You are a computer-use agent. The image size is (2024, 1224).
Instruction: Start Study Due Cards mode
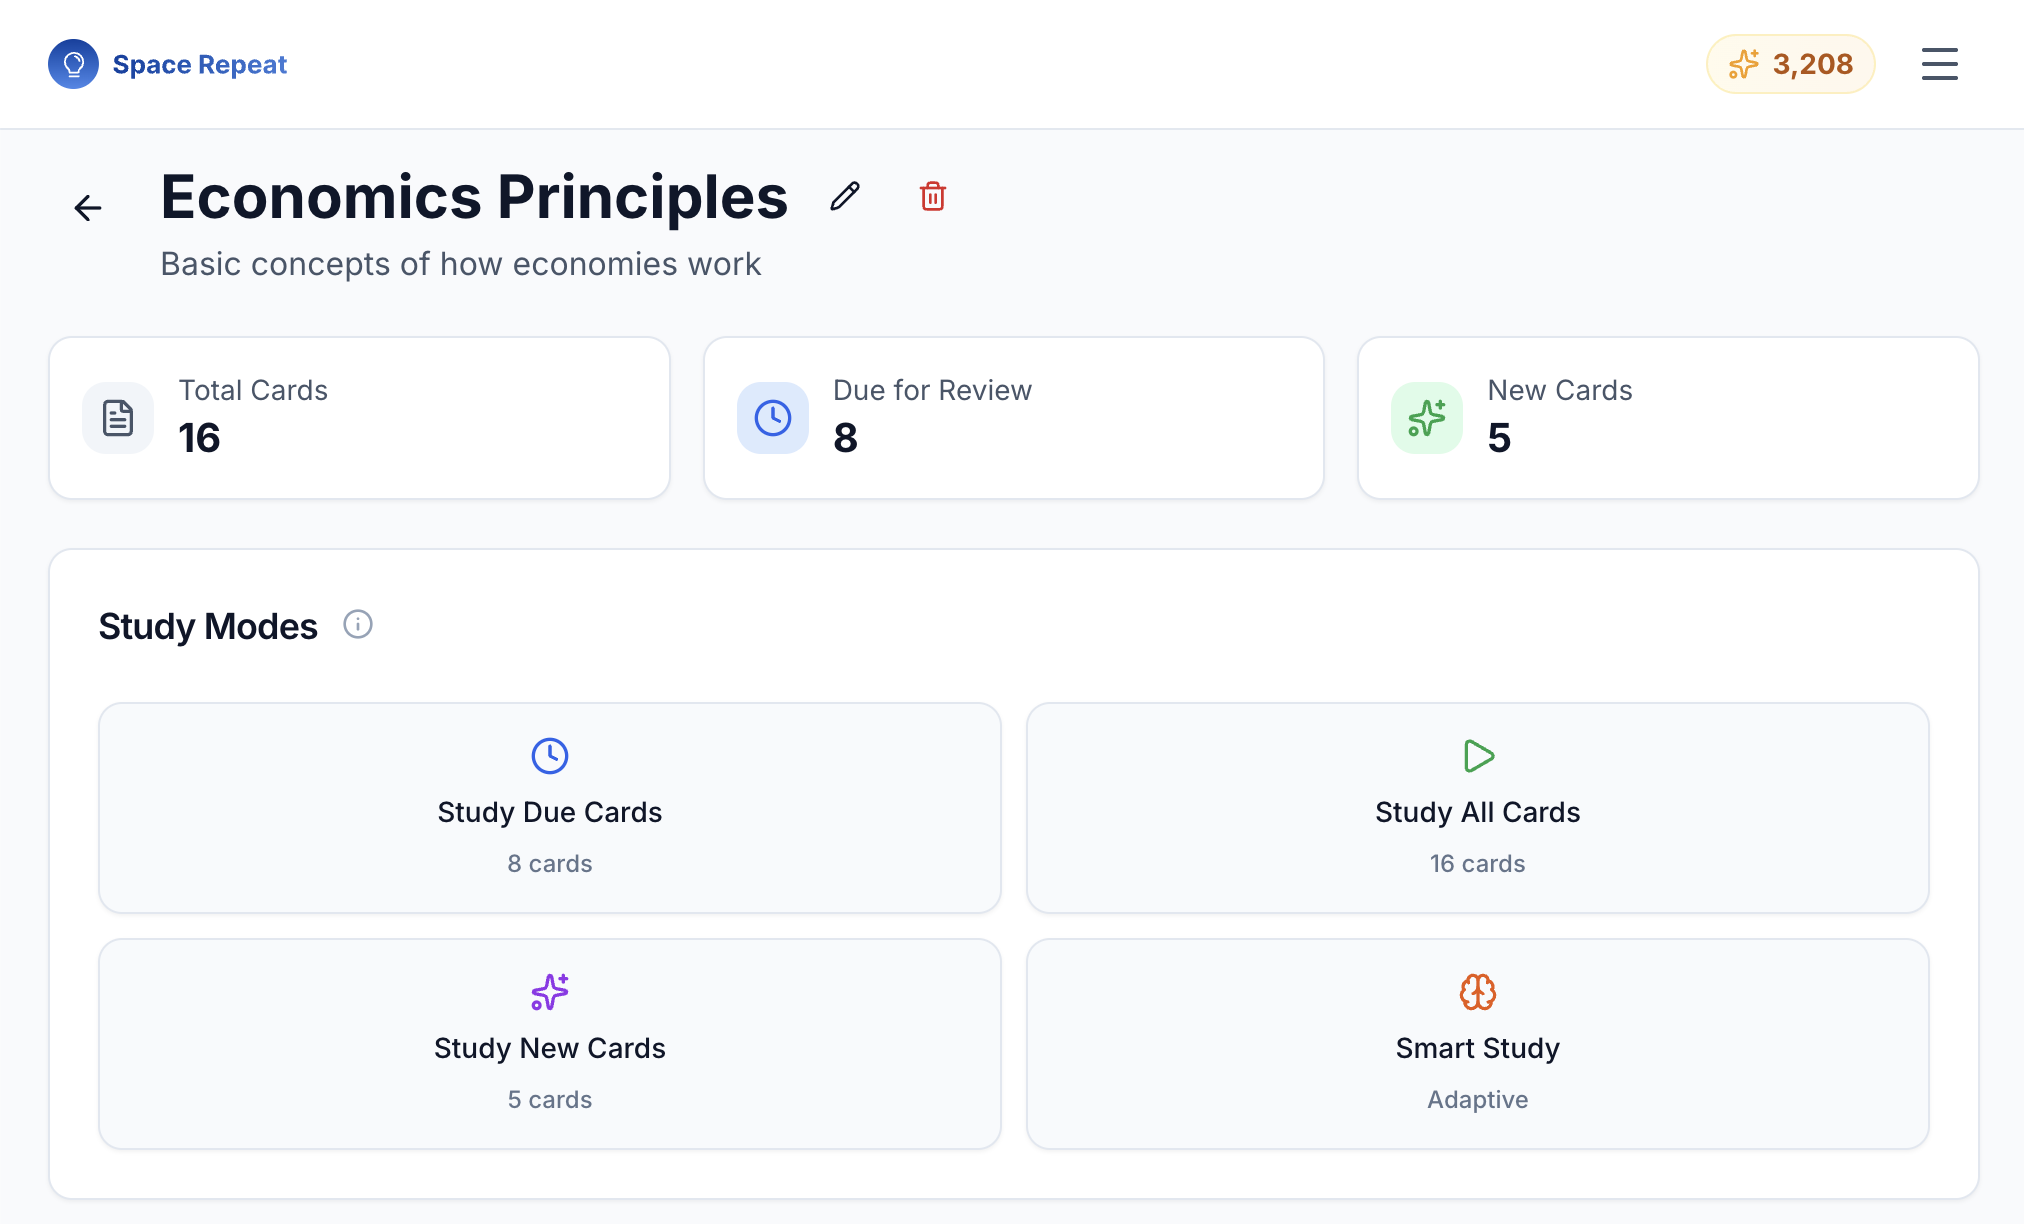coord(549,808)
